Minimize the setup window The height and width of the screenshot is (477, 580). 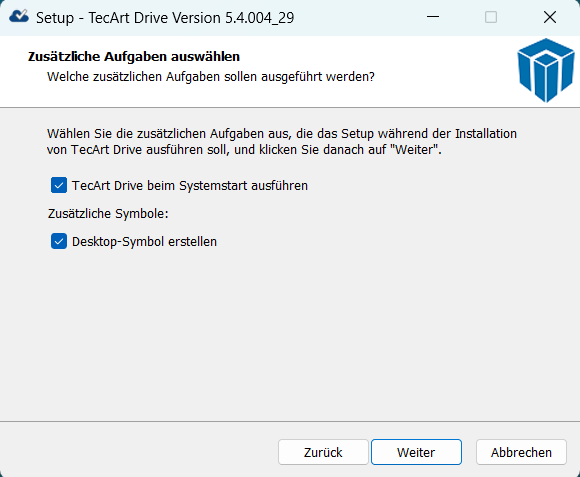(x=433, y=17)
